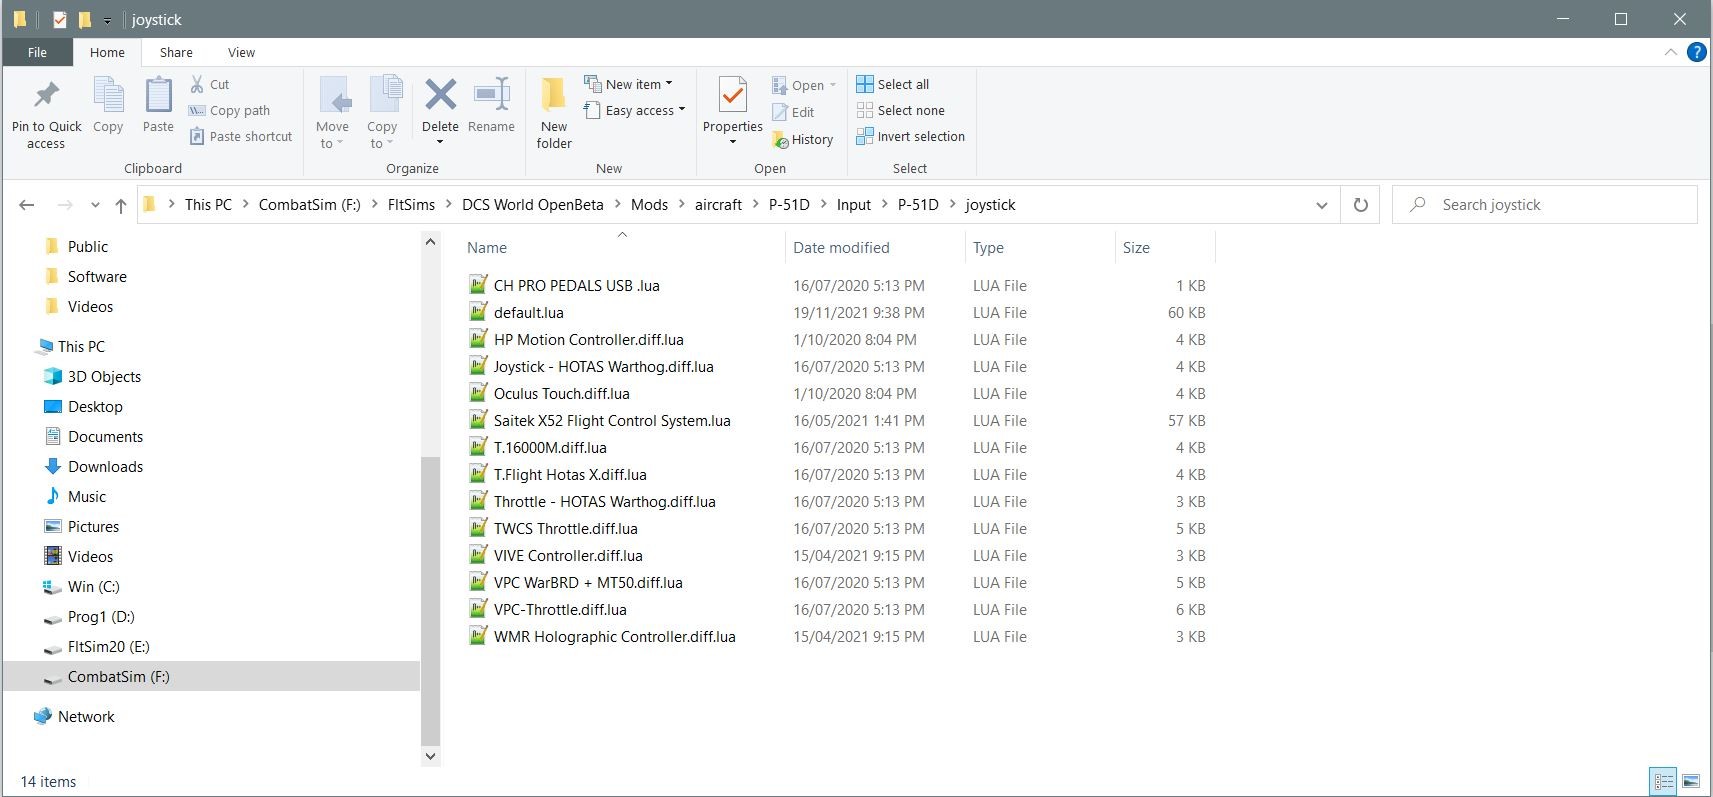This screenshot has height=797, width=1713.
Task: Select the 3D Objects folder
Action: (104, 377)
